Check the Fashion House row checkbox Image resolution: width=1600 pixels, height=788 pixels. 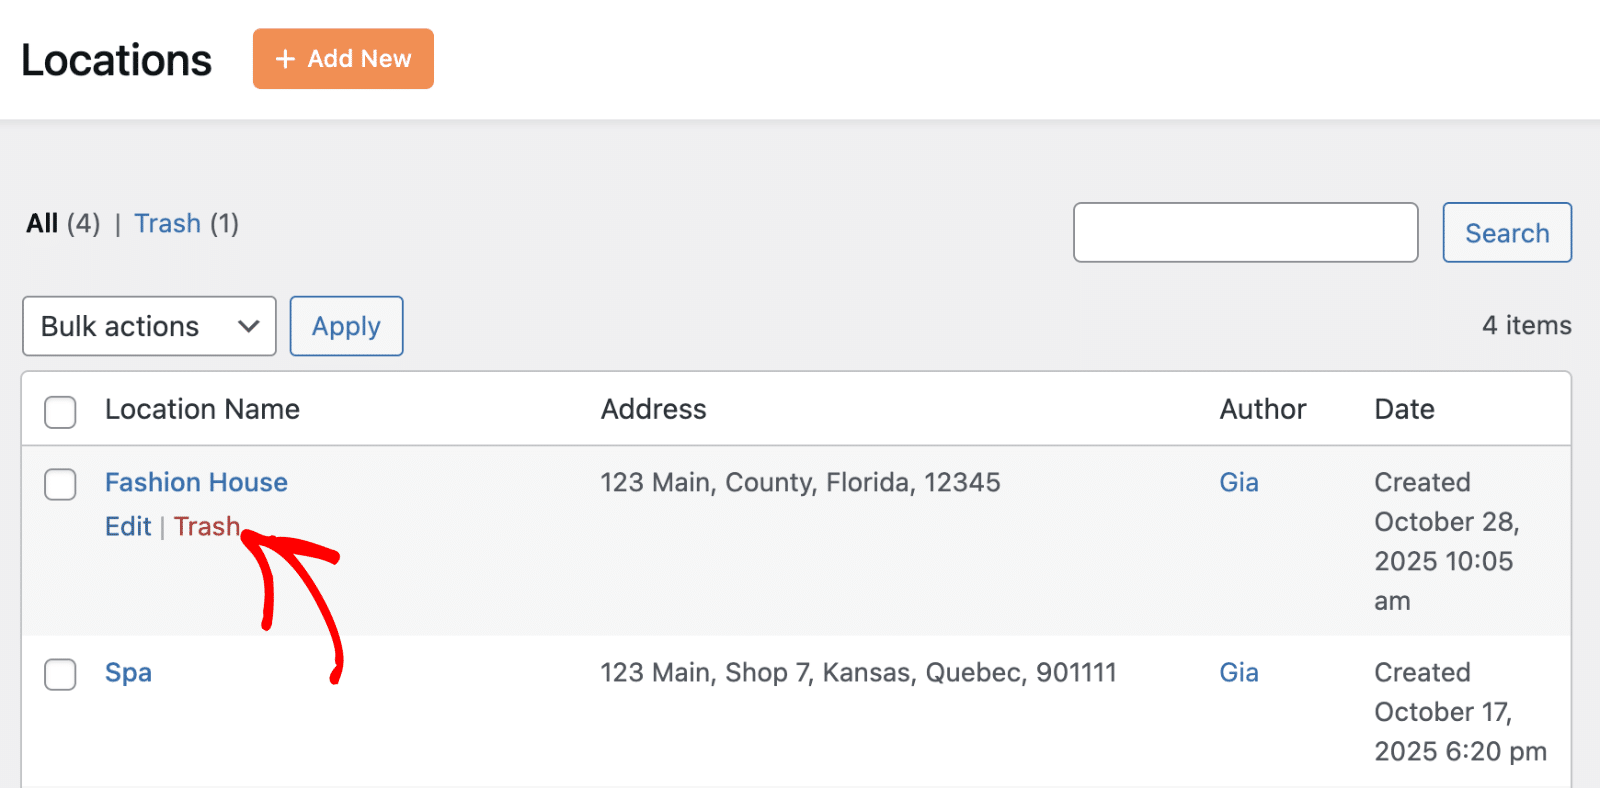coord(60,484)
